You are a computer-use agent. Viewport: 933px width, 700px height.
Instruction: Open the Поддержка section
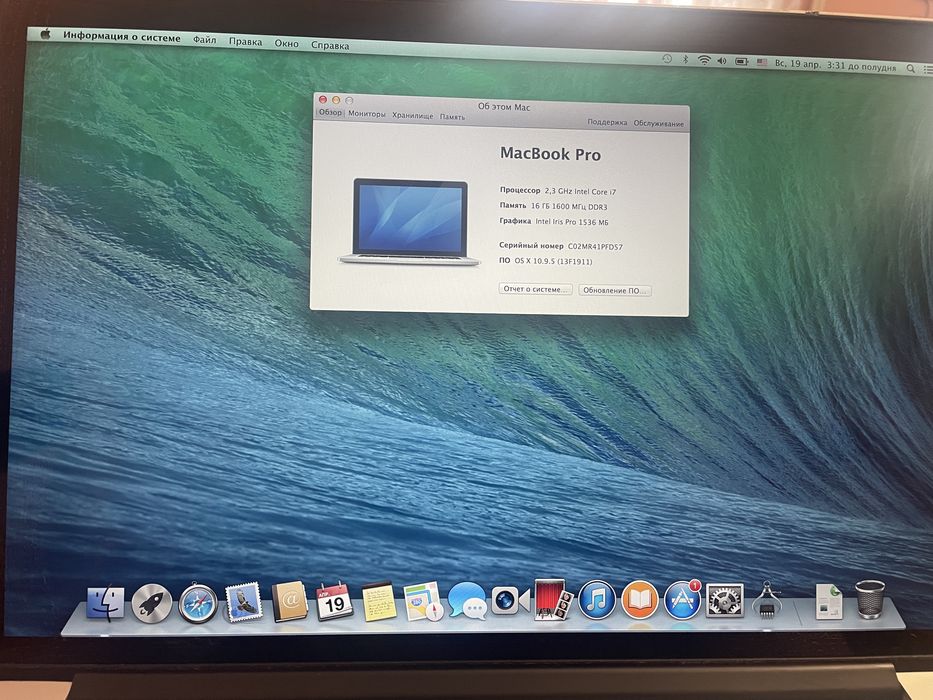607,122
